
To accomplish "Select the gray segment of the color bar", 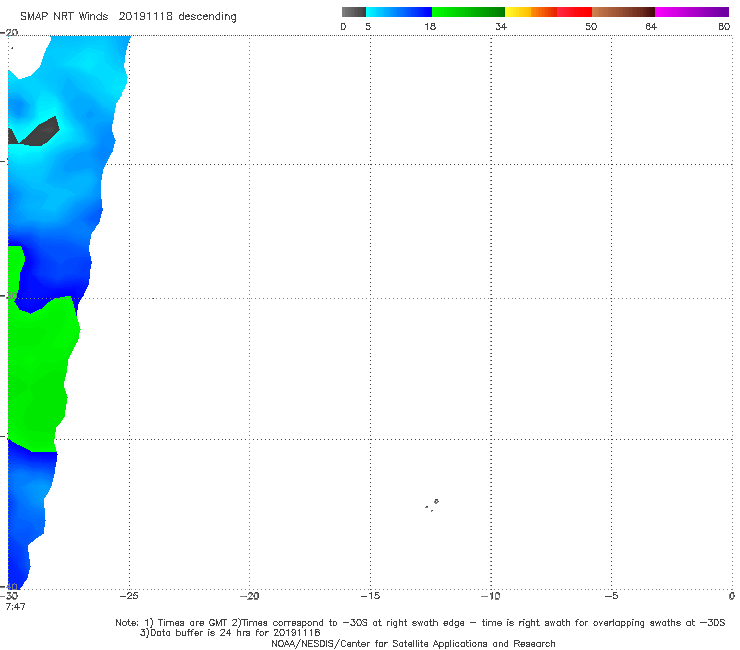I will click(x=353, y=12).
